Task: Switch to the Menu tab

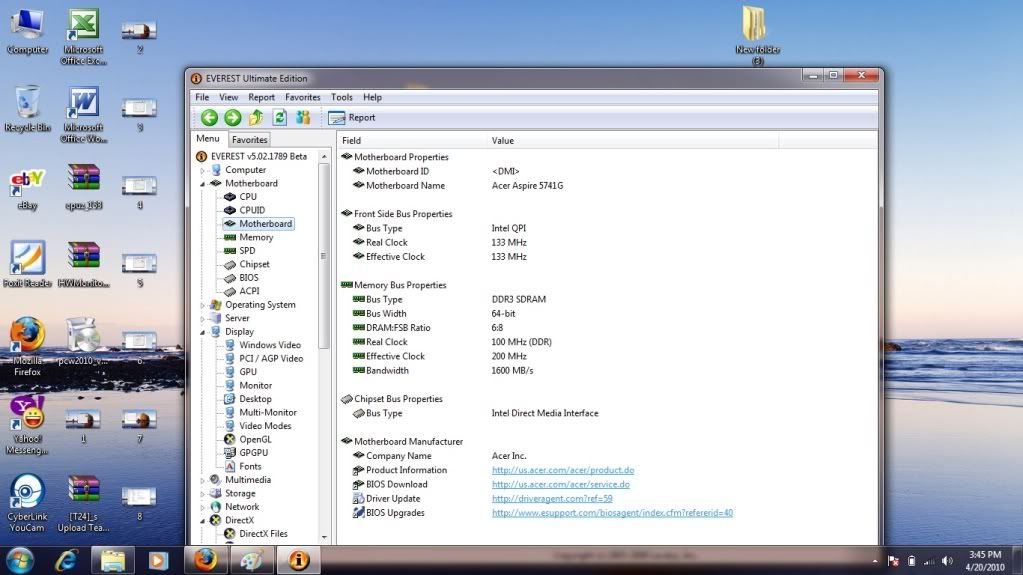Action: (208, 138)
